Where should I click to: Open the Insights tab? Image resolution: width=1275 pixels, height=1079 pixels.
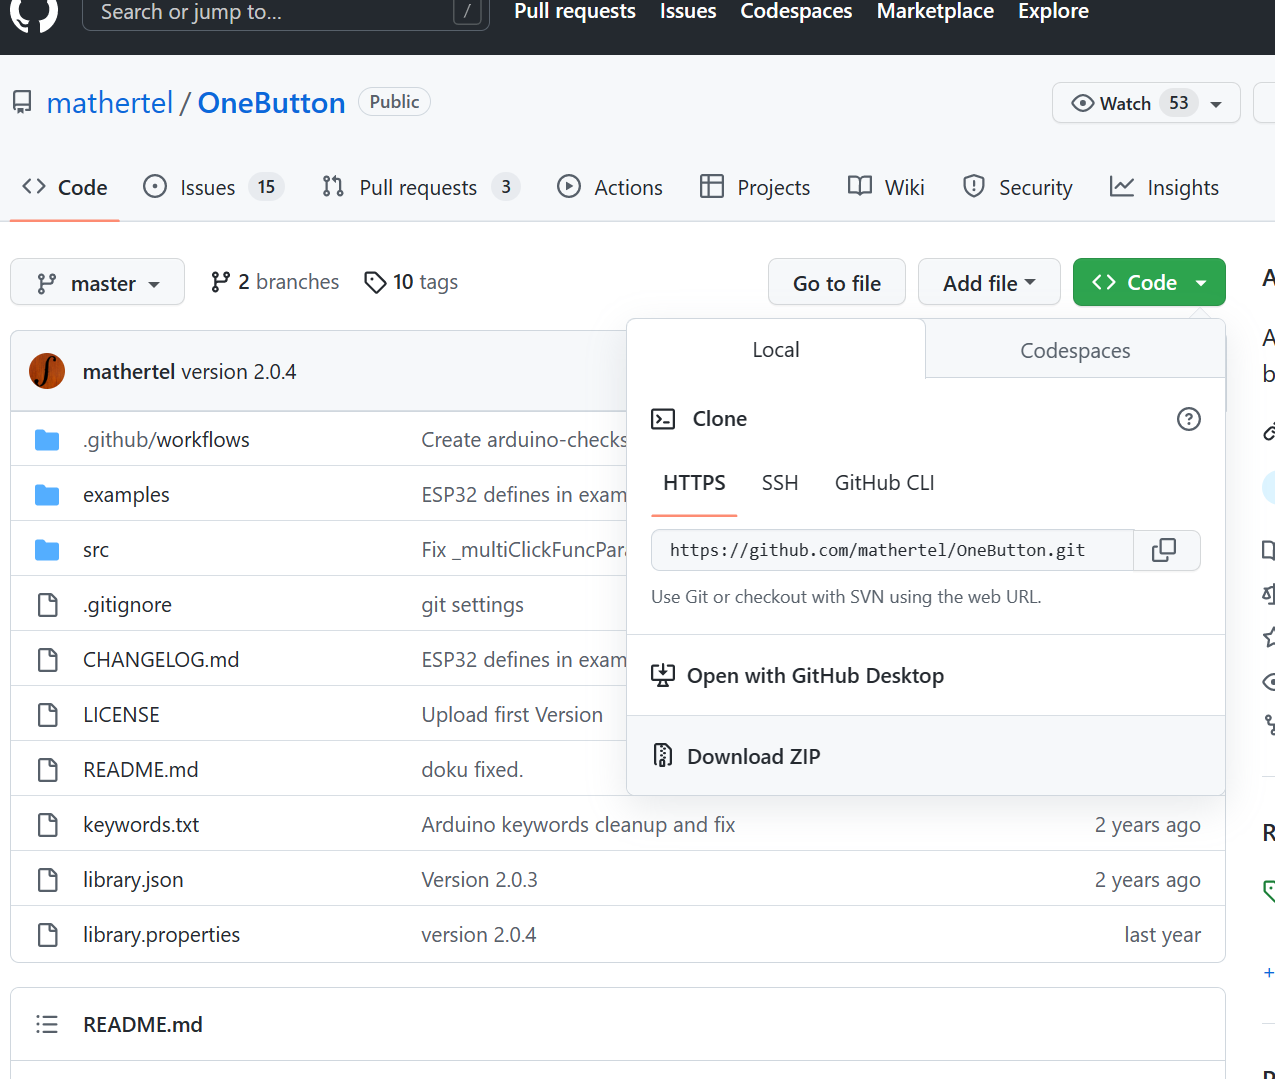click(1164, 187)
